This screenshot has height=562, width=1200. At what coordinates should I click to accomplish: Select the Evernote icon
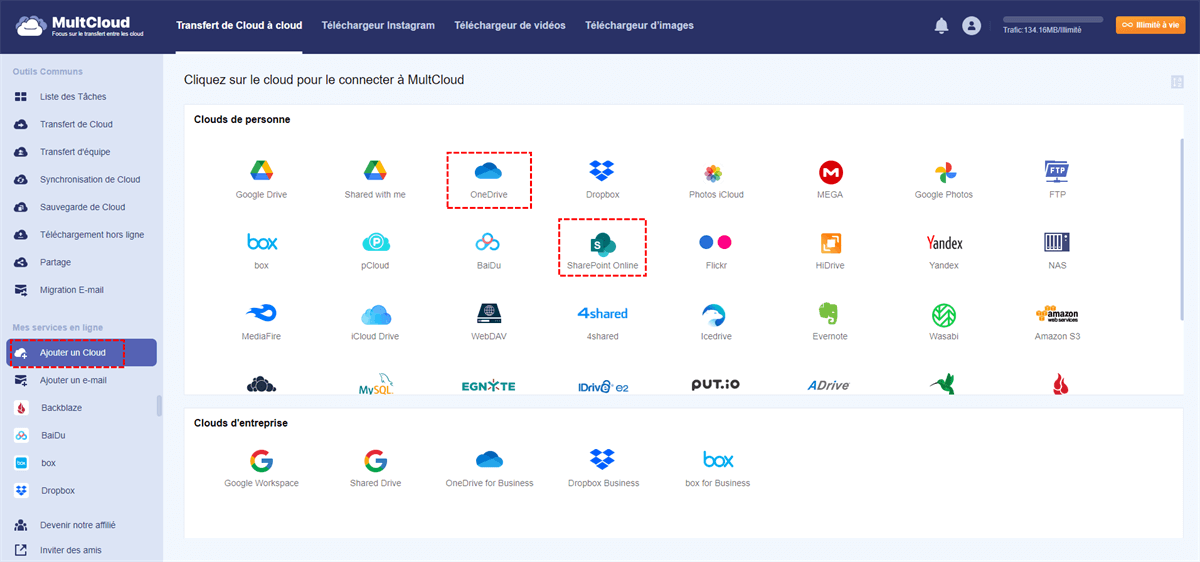(830, 313)
